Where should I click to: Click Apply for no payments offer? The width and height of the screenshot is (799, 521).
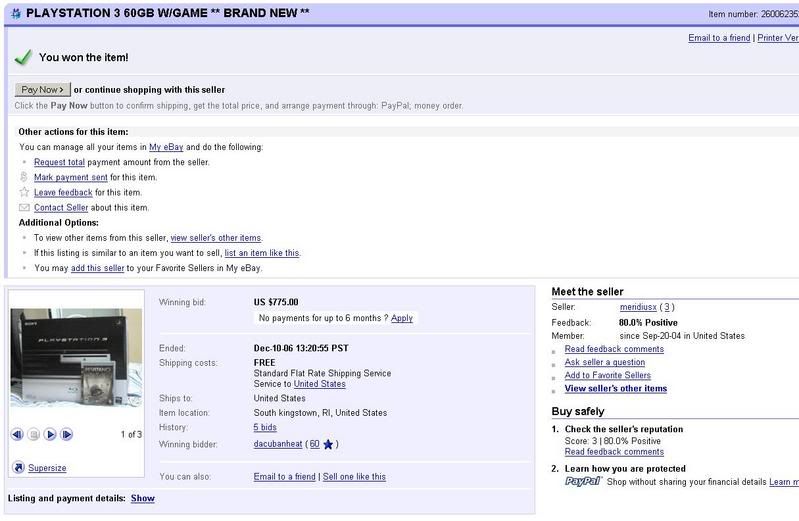pos(402,318)
